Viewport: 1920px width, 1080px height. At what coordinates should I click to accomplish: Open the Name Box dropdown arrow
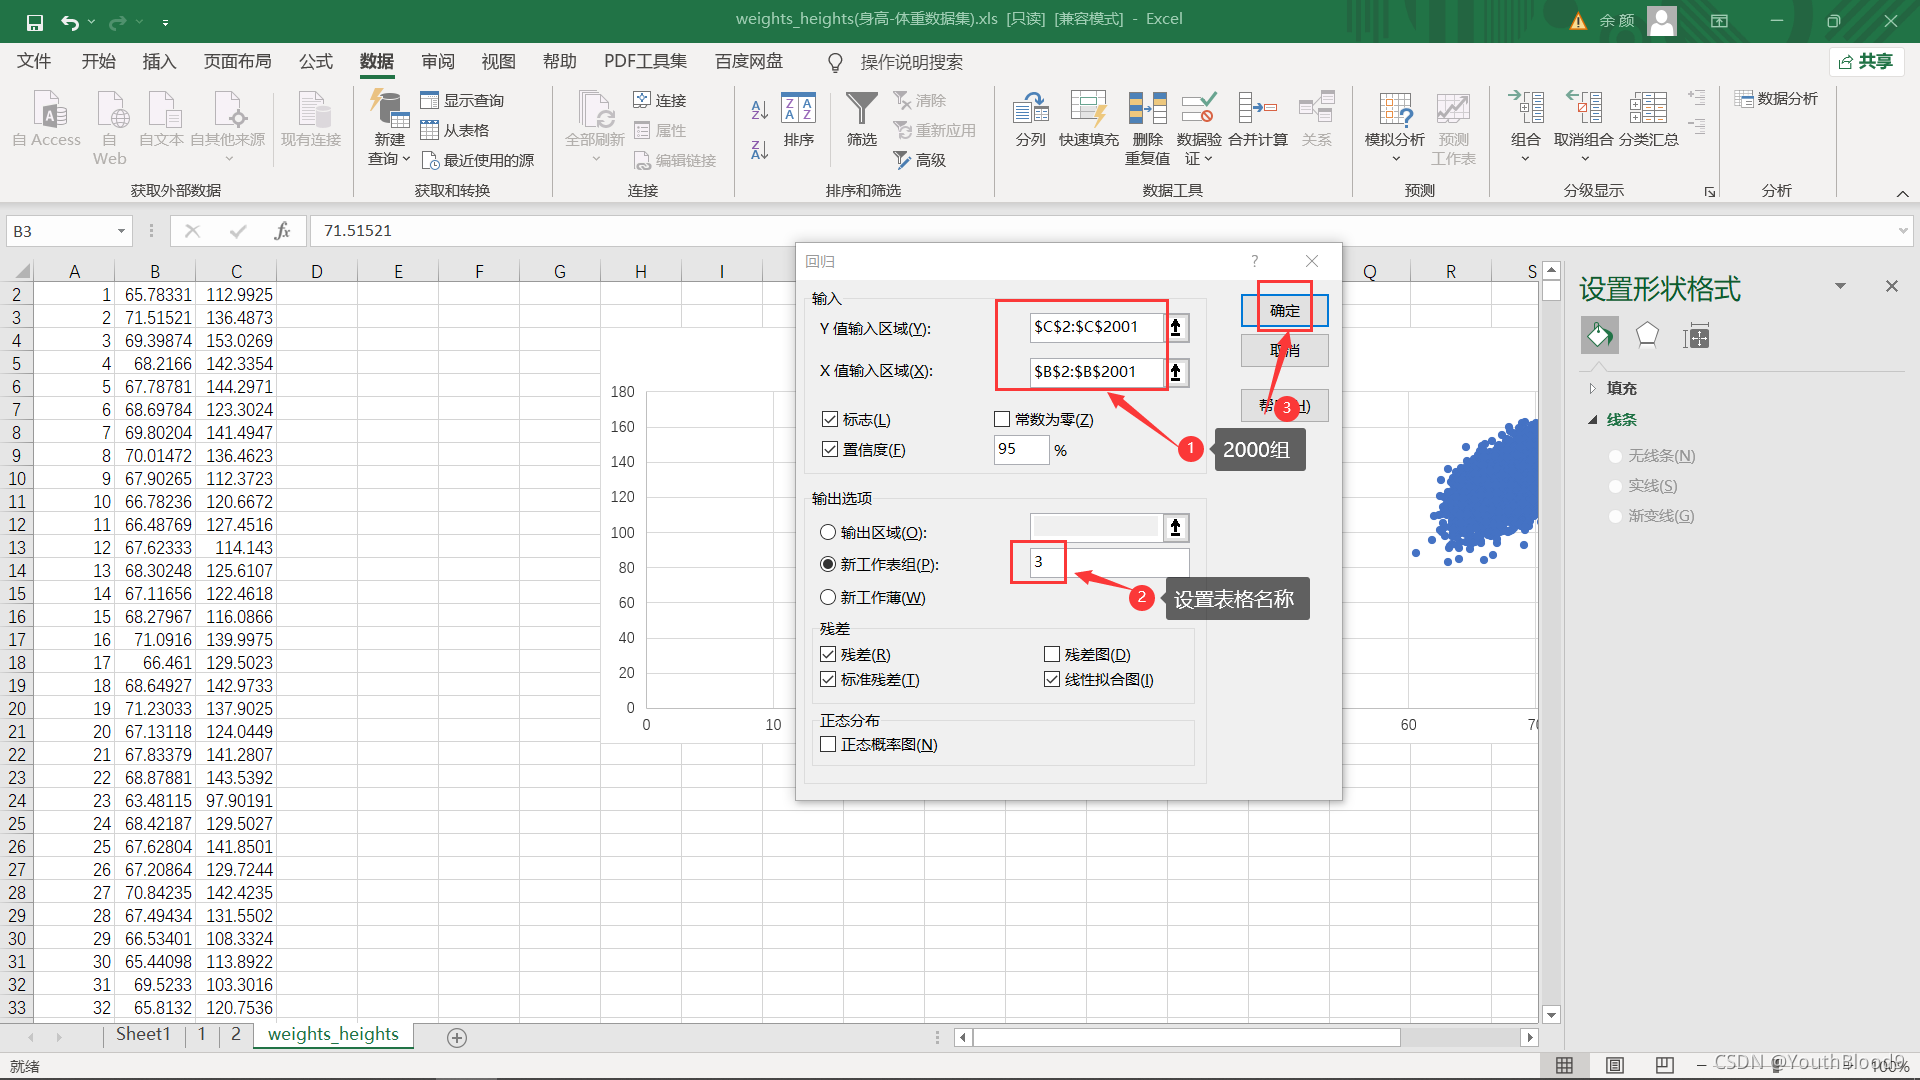121,231
